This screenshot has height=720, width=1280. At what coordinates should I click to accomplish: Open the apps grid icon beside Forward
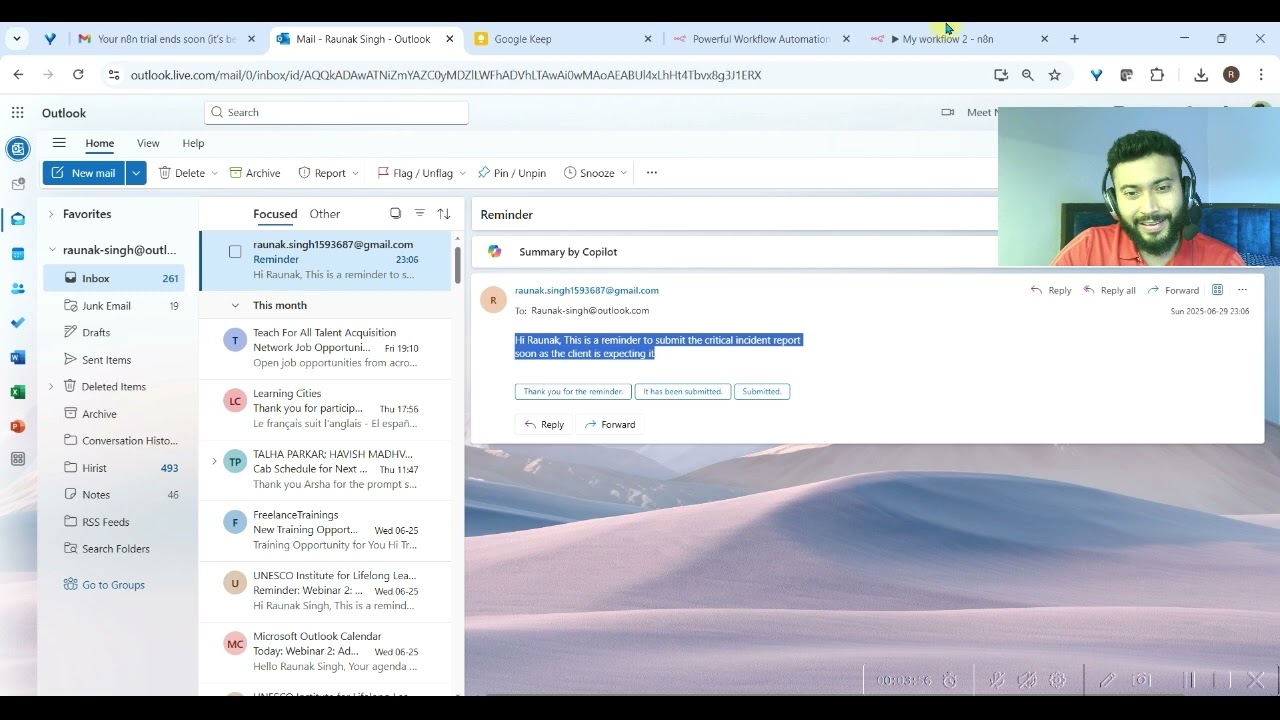click(x=1217, y=290)
